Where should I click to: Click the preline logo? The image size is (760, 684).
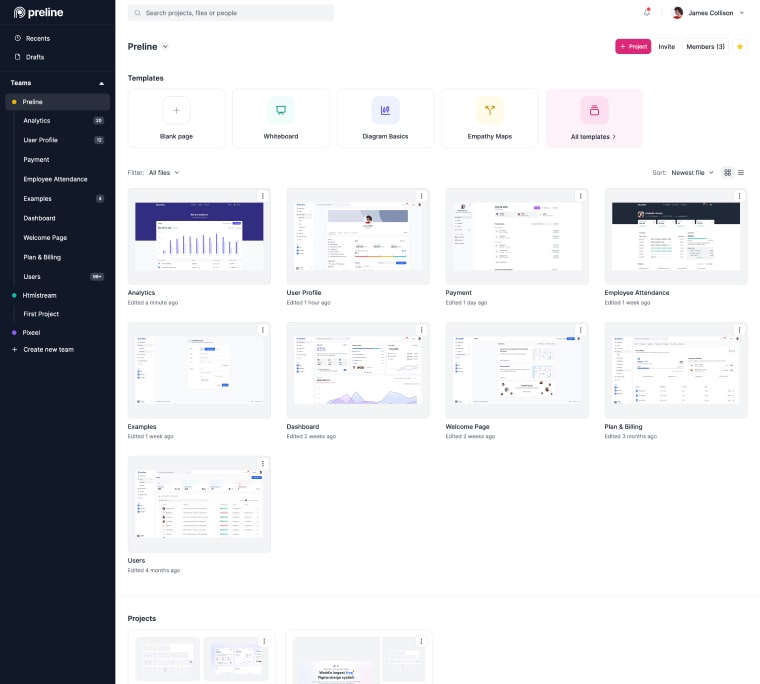tap(38, 13)
